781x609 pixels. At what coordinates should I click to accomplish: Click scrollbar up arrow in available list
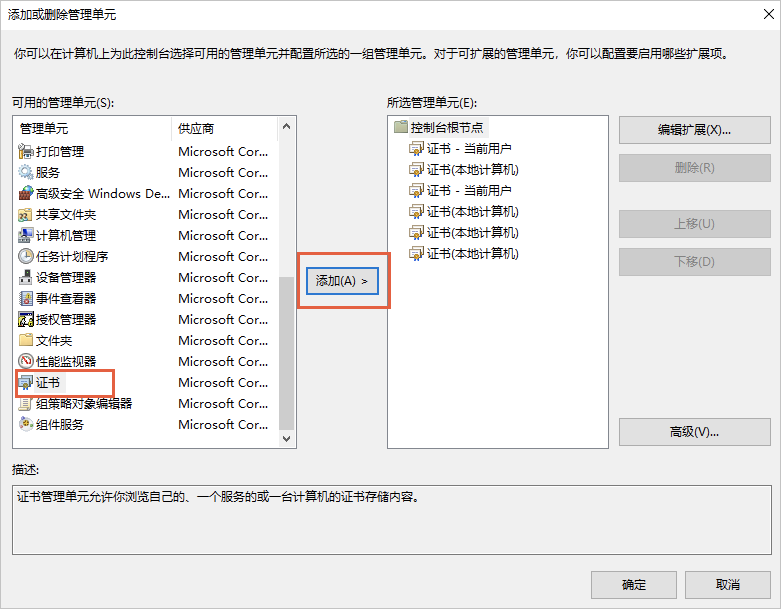tap(287, 127)
